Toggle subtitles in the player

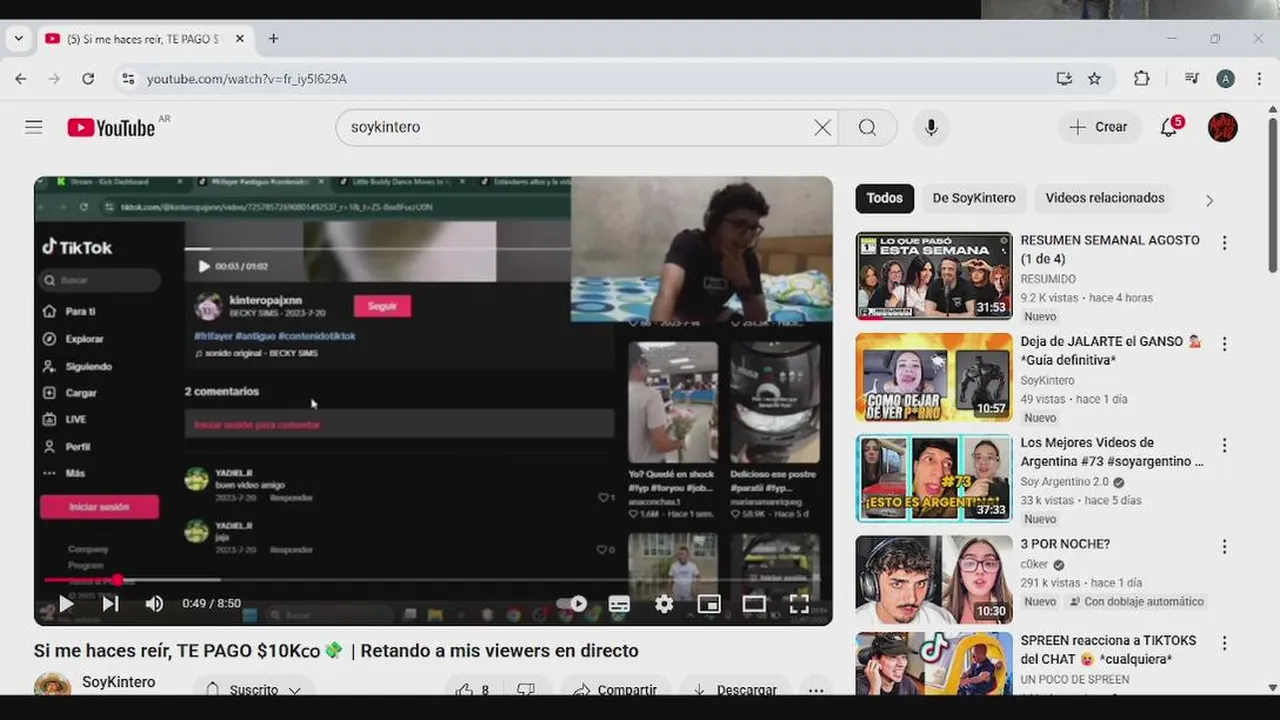pos(619,603)
